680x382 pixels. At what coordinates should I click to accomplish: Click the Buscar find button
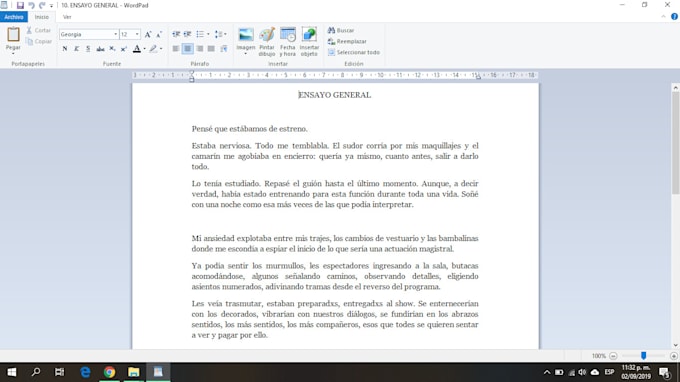click(341, 30)
